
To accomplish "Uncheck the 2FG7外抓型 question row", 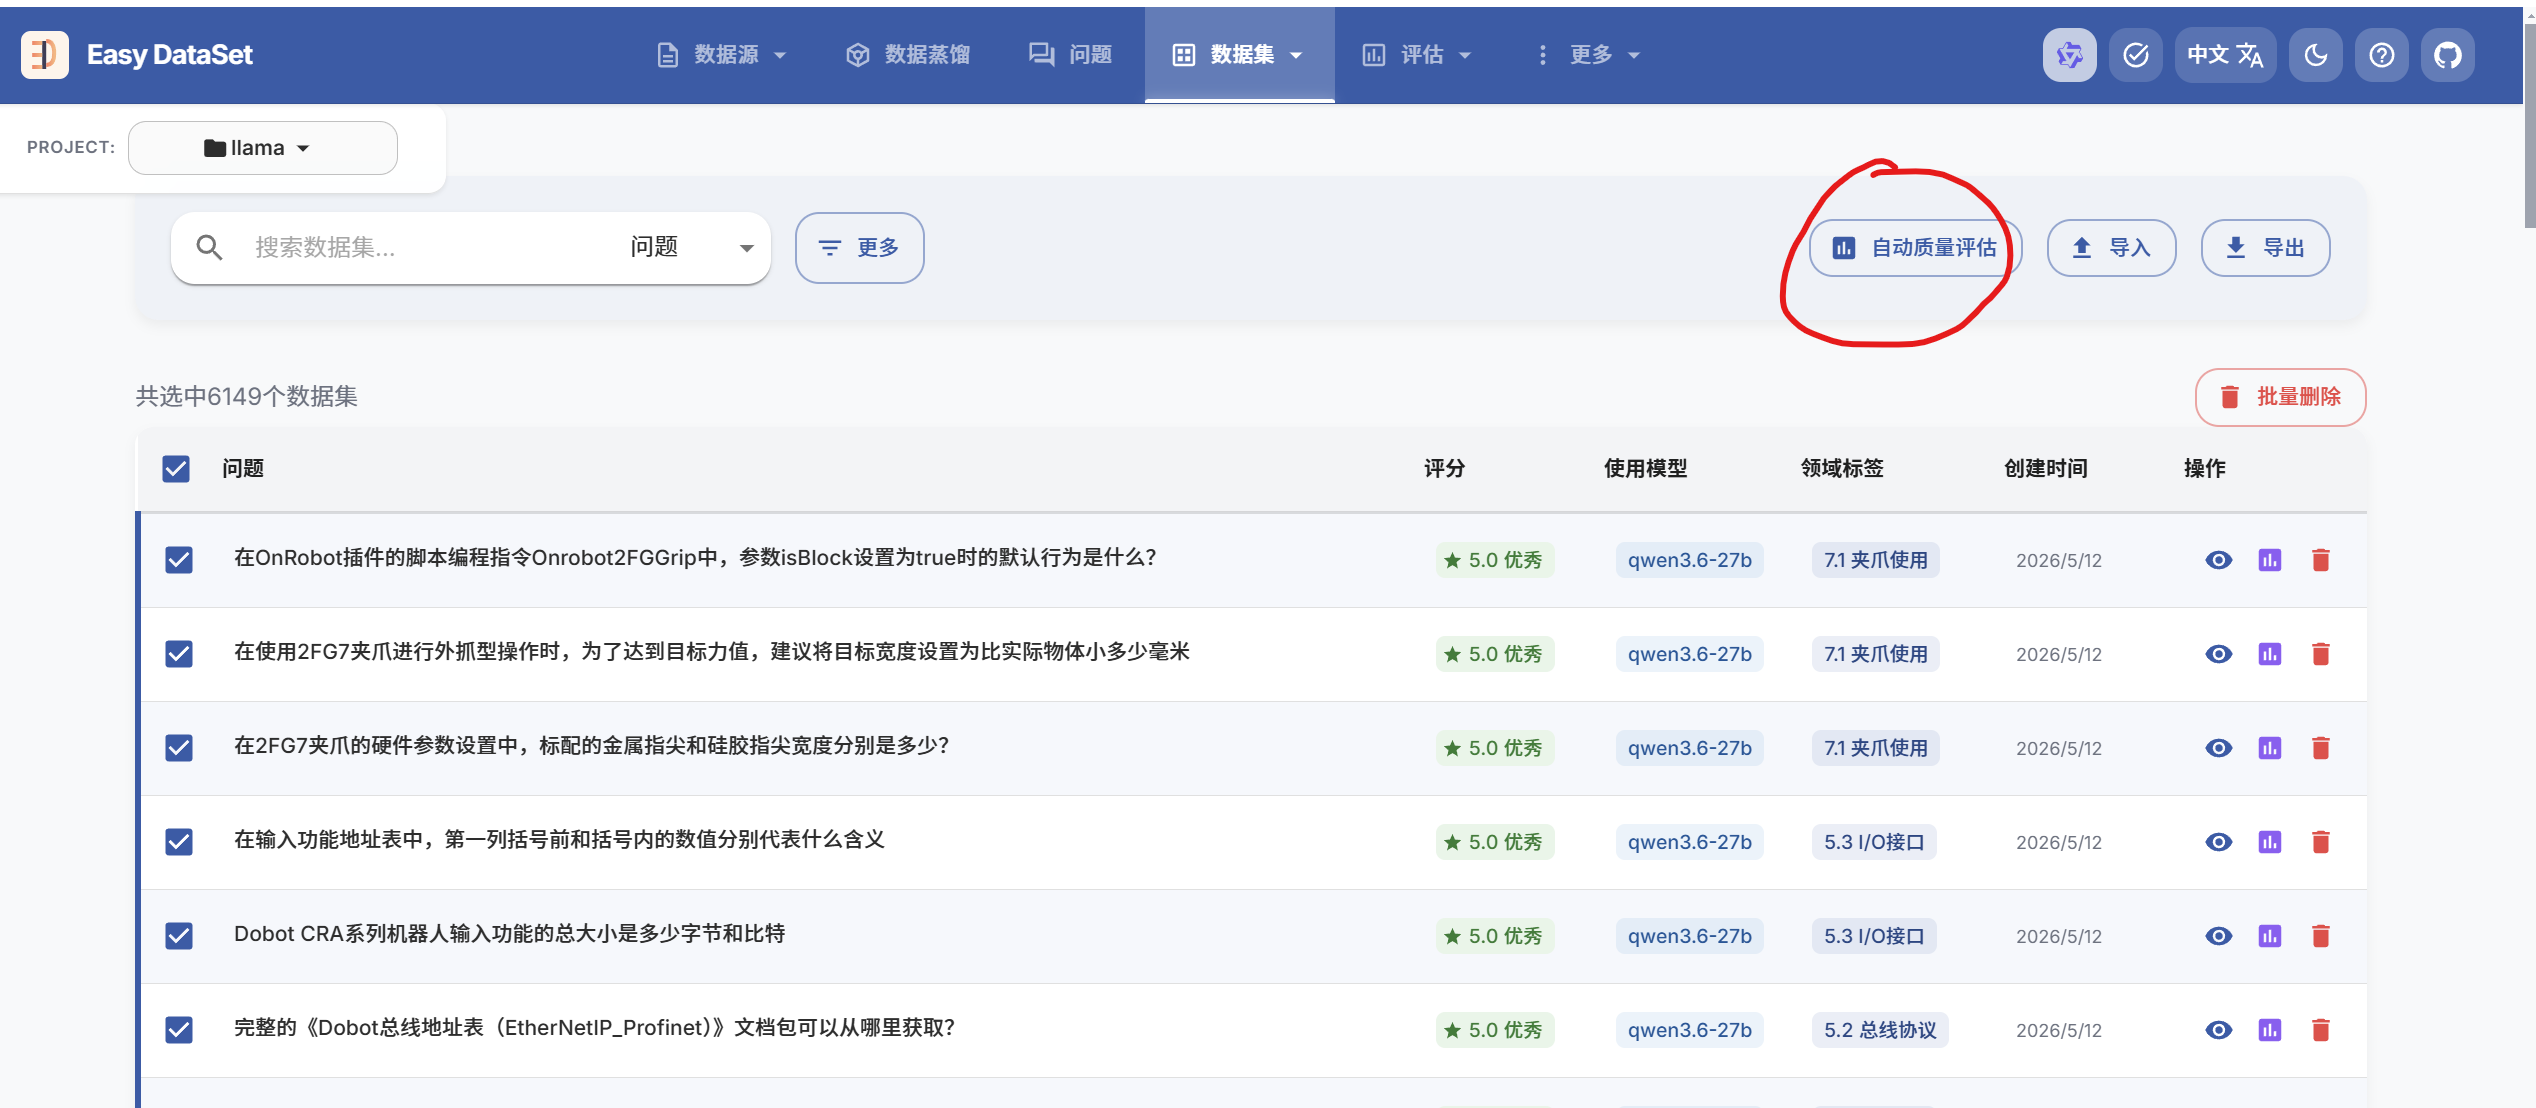I will pos(179,653).
